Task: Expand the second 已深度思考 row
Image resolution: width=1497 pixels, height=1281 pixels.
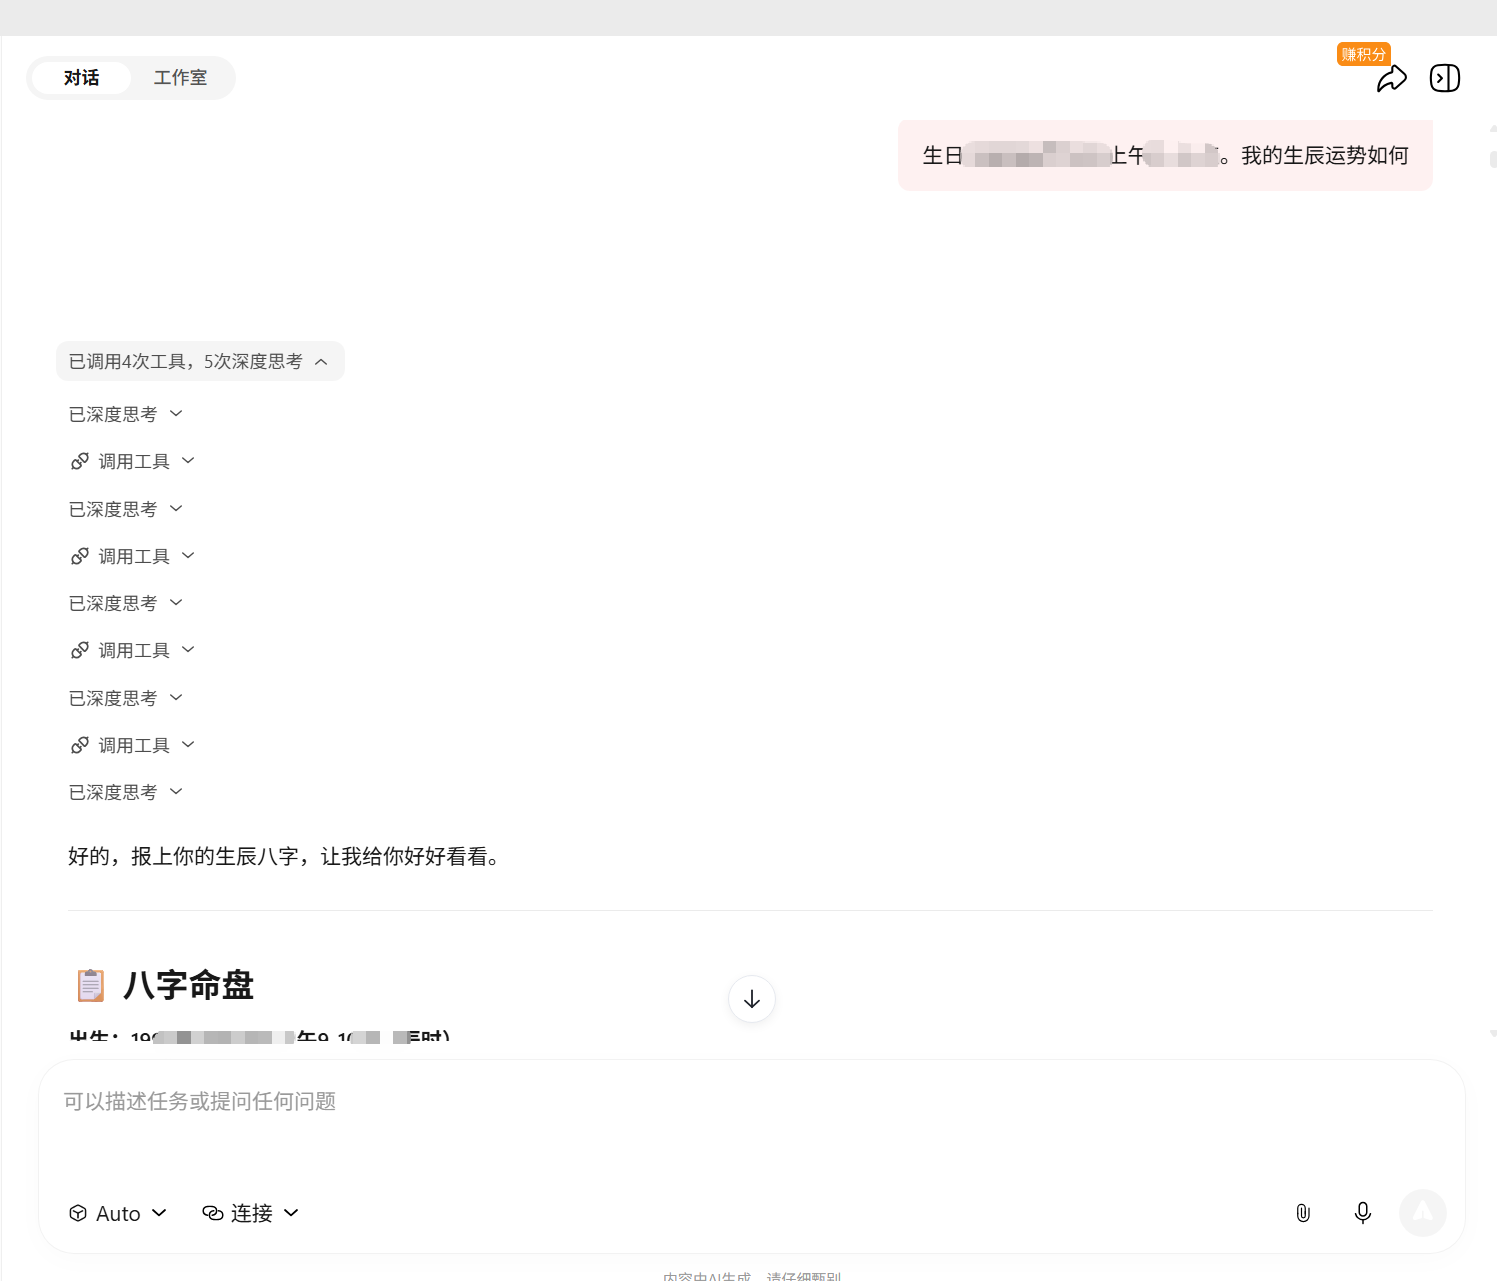Action: click(x=126, y=509)
